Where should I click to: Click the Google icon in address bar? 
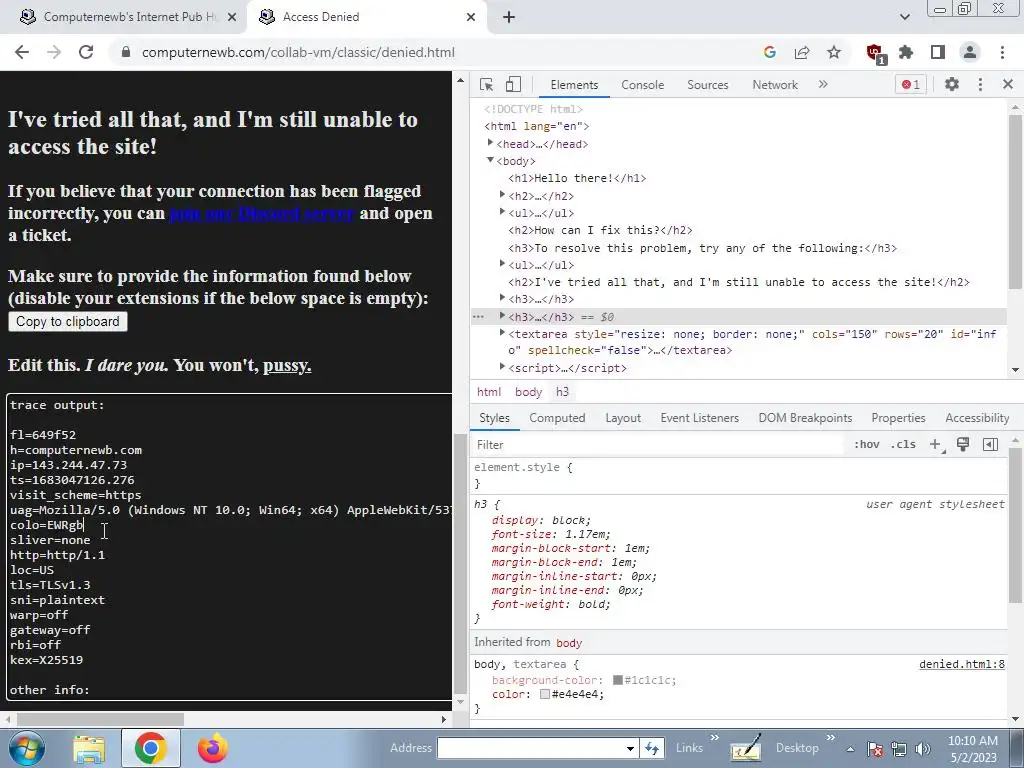pyautogui.click(x=770, y=52)
